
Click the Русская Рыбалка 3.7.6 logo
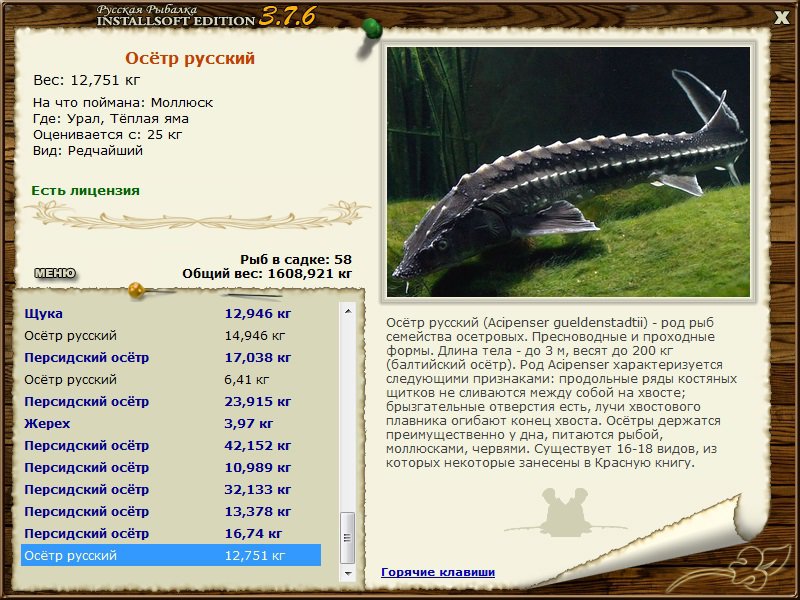206,16
